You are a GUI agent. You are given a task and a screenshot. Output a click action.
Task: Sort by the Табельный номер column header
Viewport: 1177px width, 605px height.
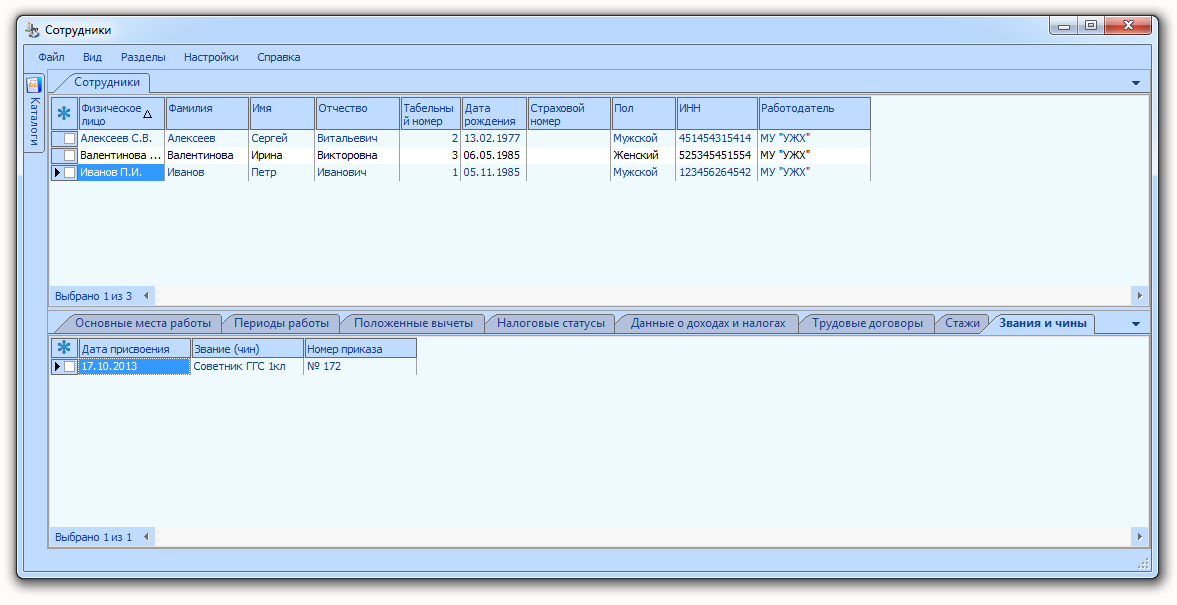pos(431,113)
